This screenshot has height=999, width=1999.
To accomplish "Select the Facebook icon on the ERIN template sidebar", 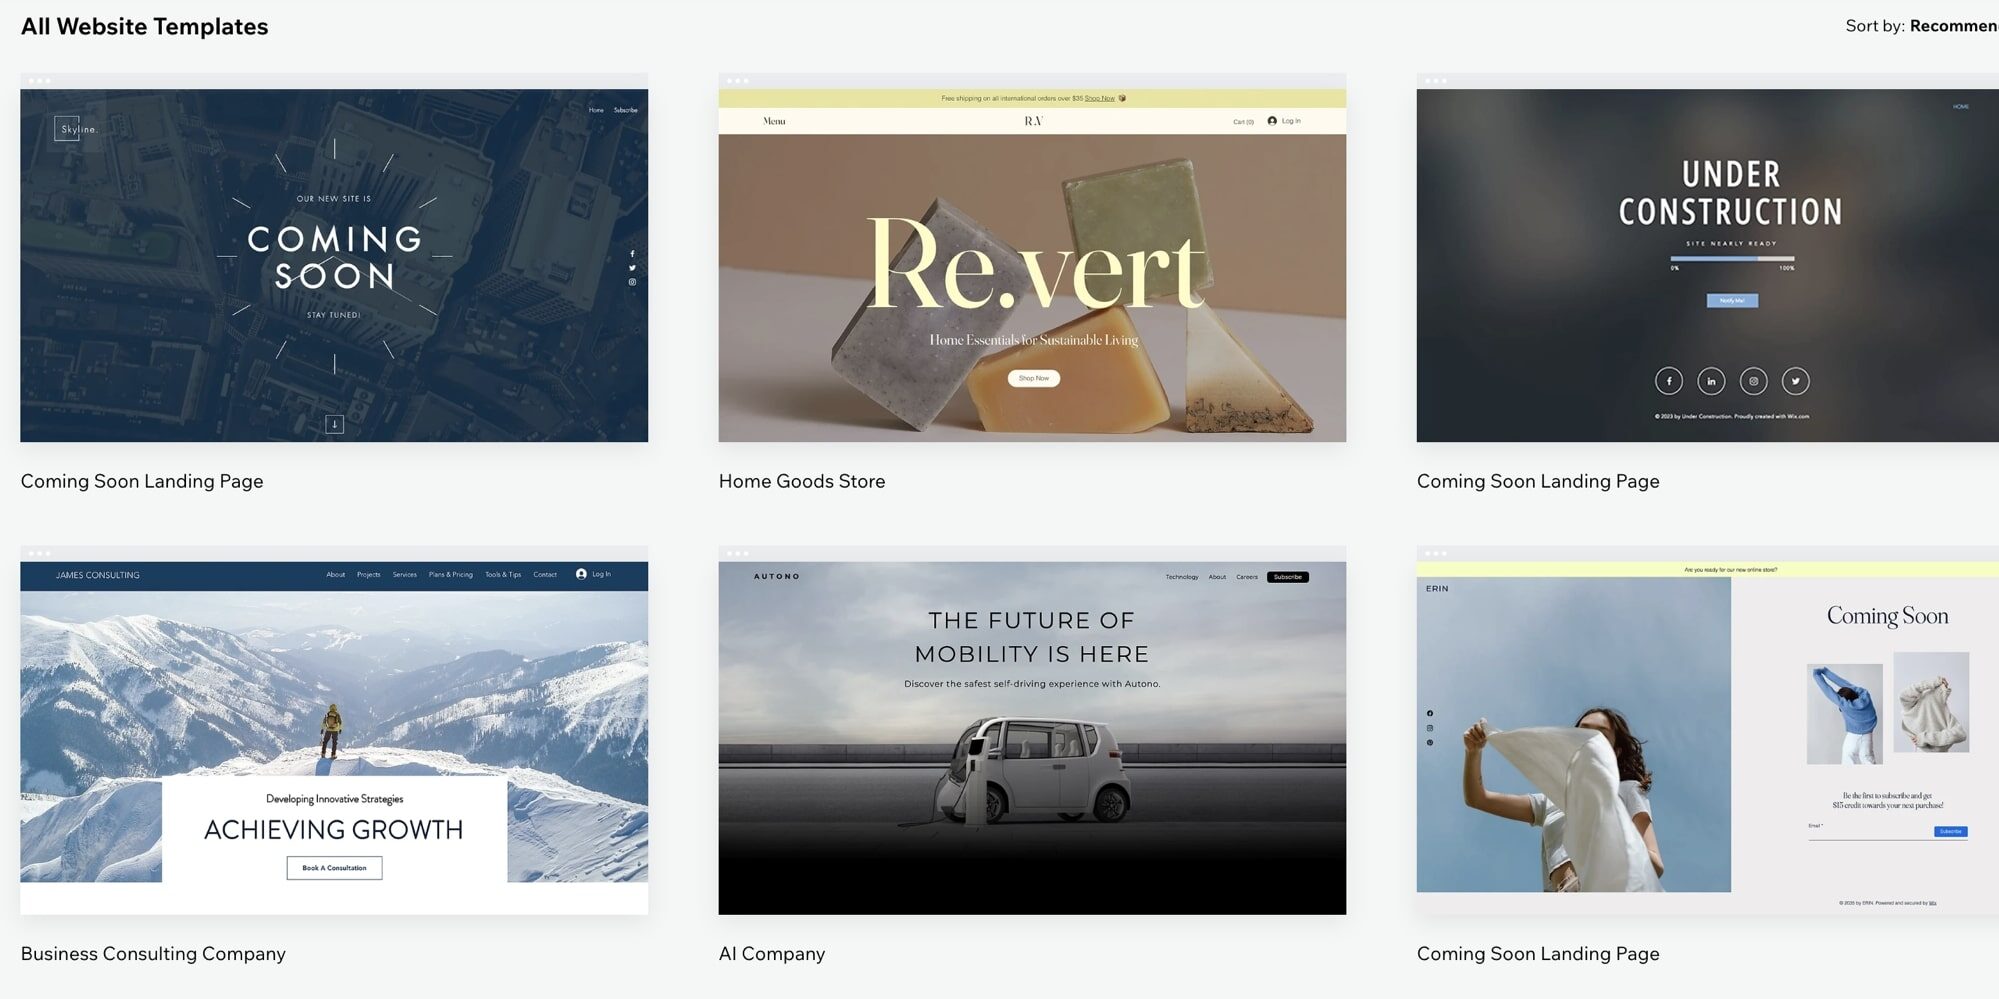I will pyautogui.click(x=1429, y=713).
